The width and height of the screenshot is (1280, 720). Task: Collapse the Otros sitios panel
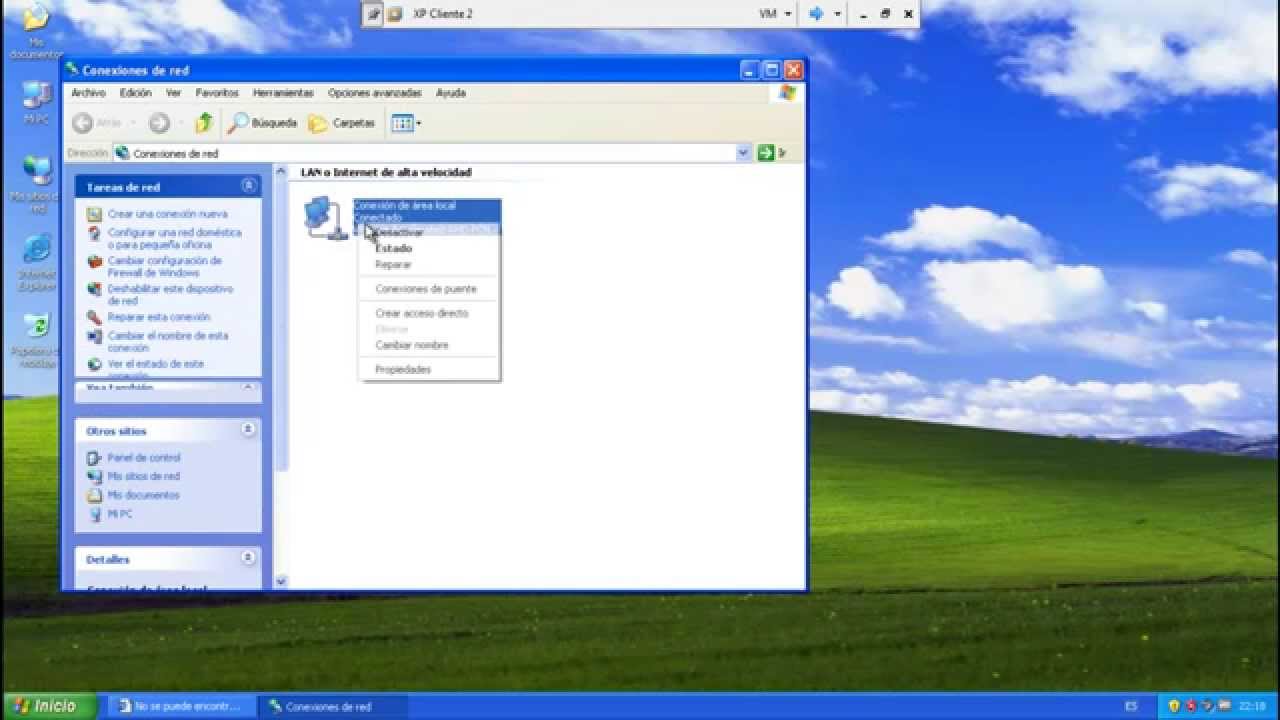pyautogui.click(x=248, y=430)
